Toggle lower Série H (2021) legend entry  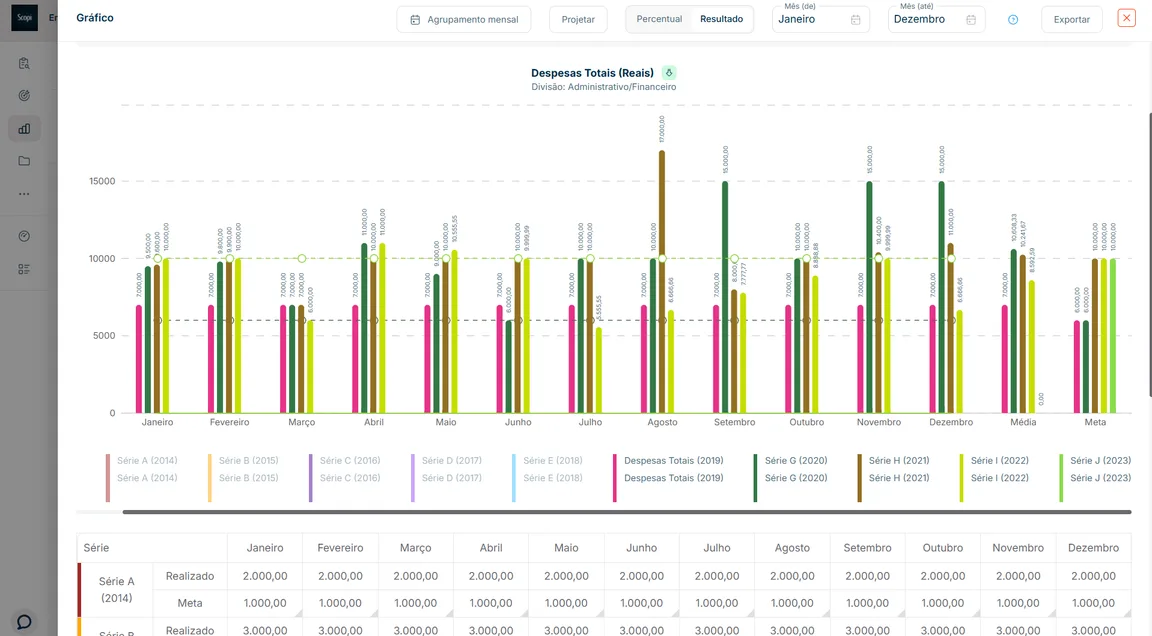899,478
